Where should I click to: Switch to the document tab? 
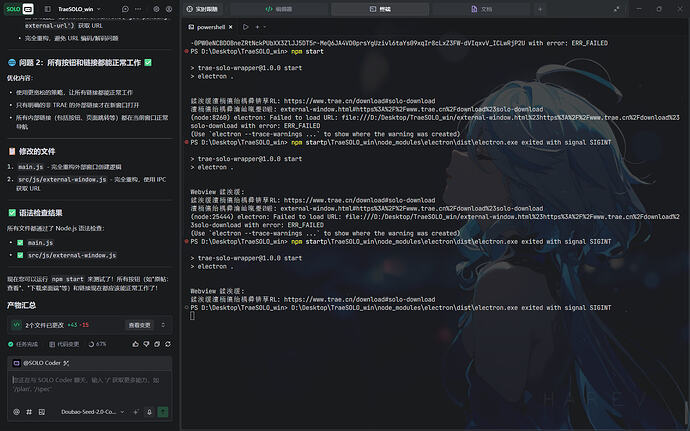481,9
